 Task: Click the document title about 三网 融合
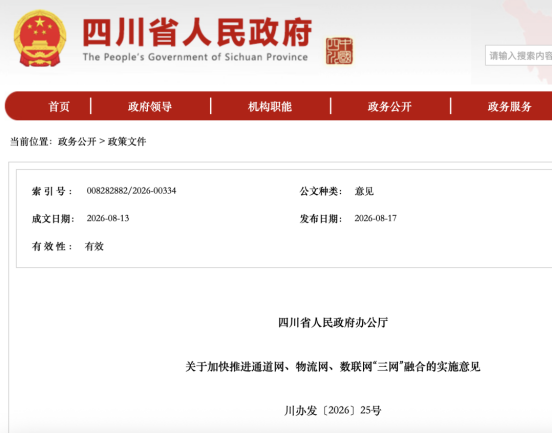(x=333, y=366)
